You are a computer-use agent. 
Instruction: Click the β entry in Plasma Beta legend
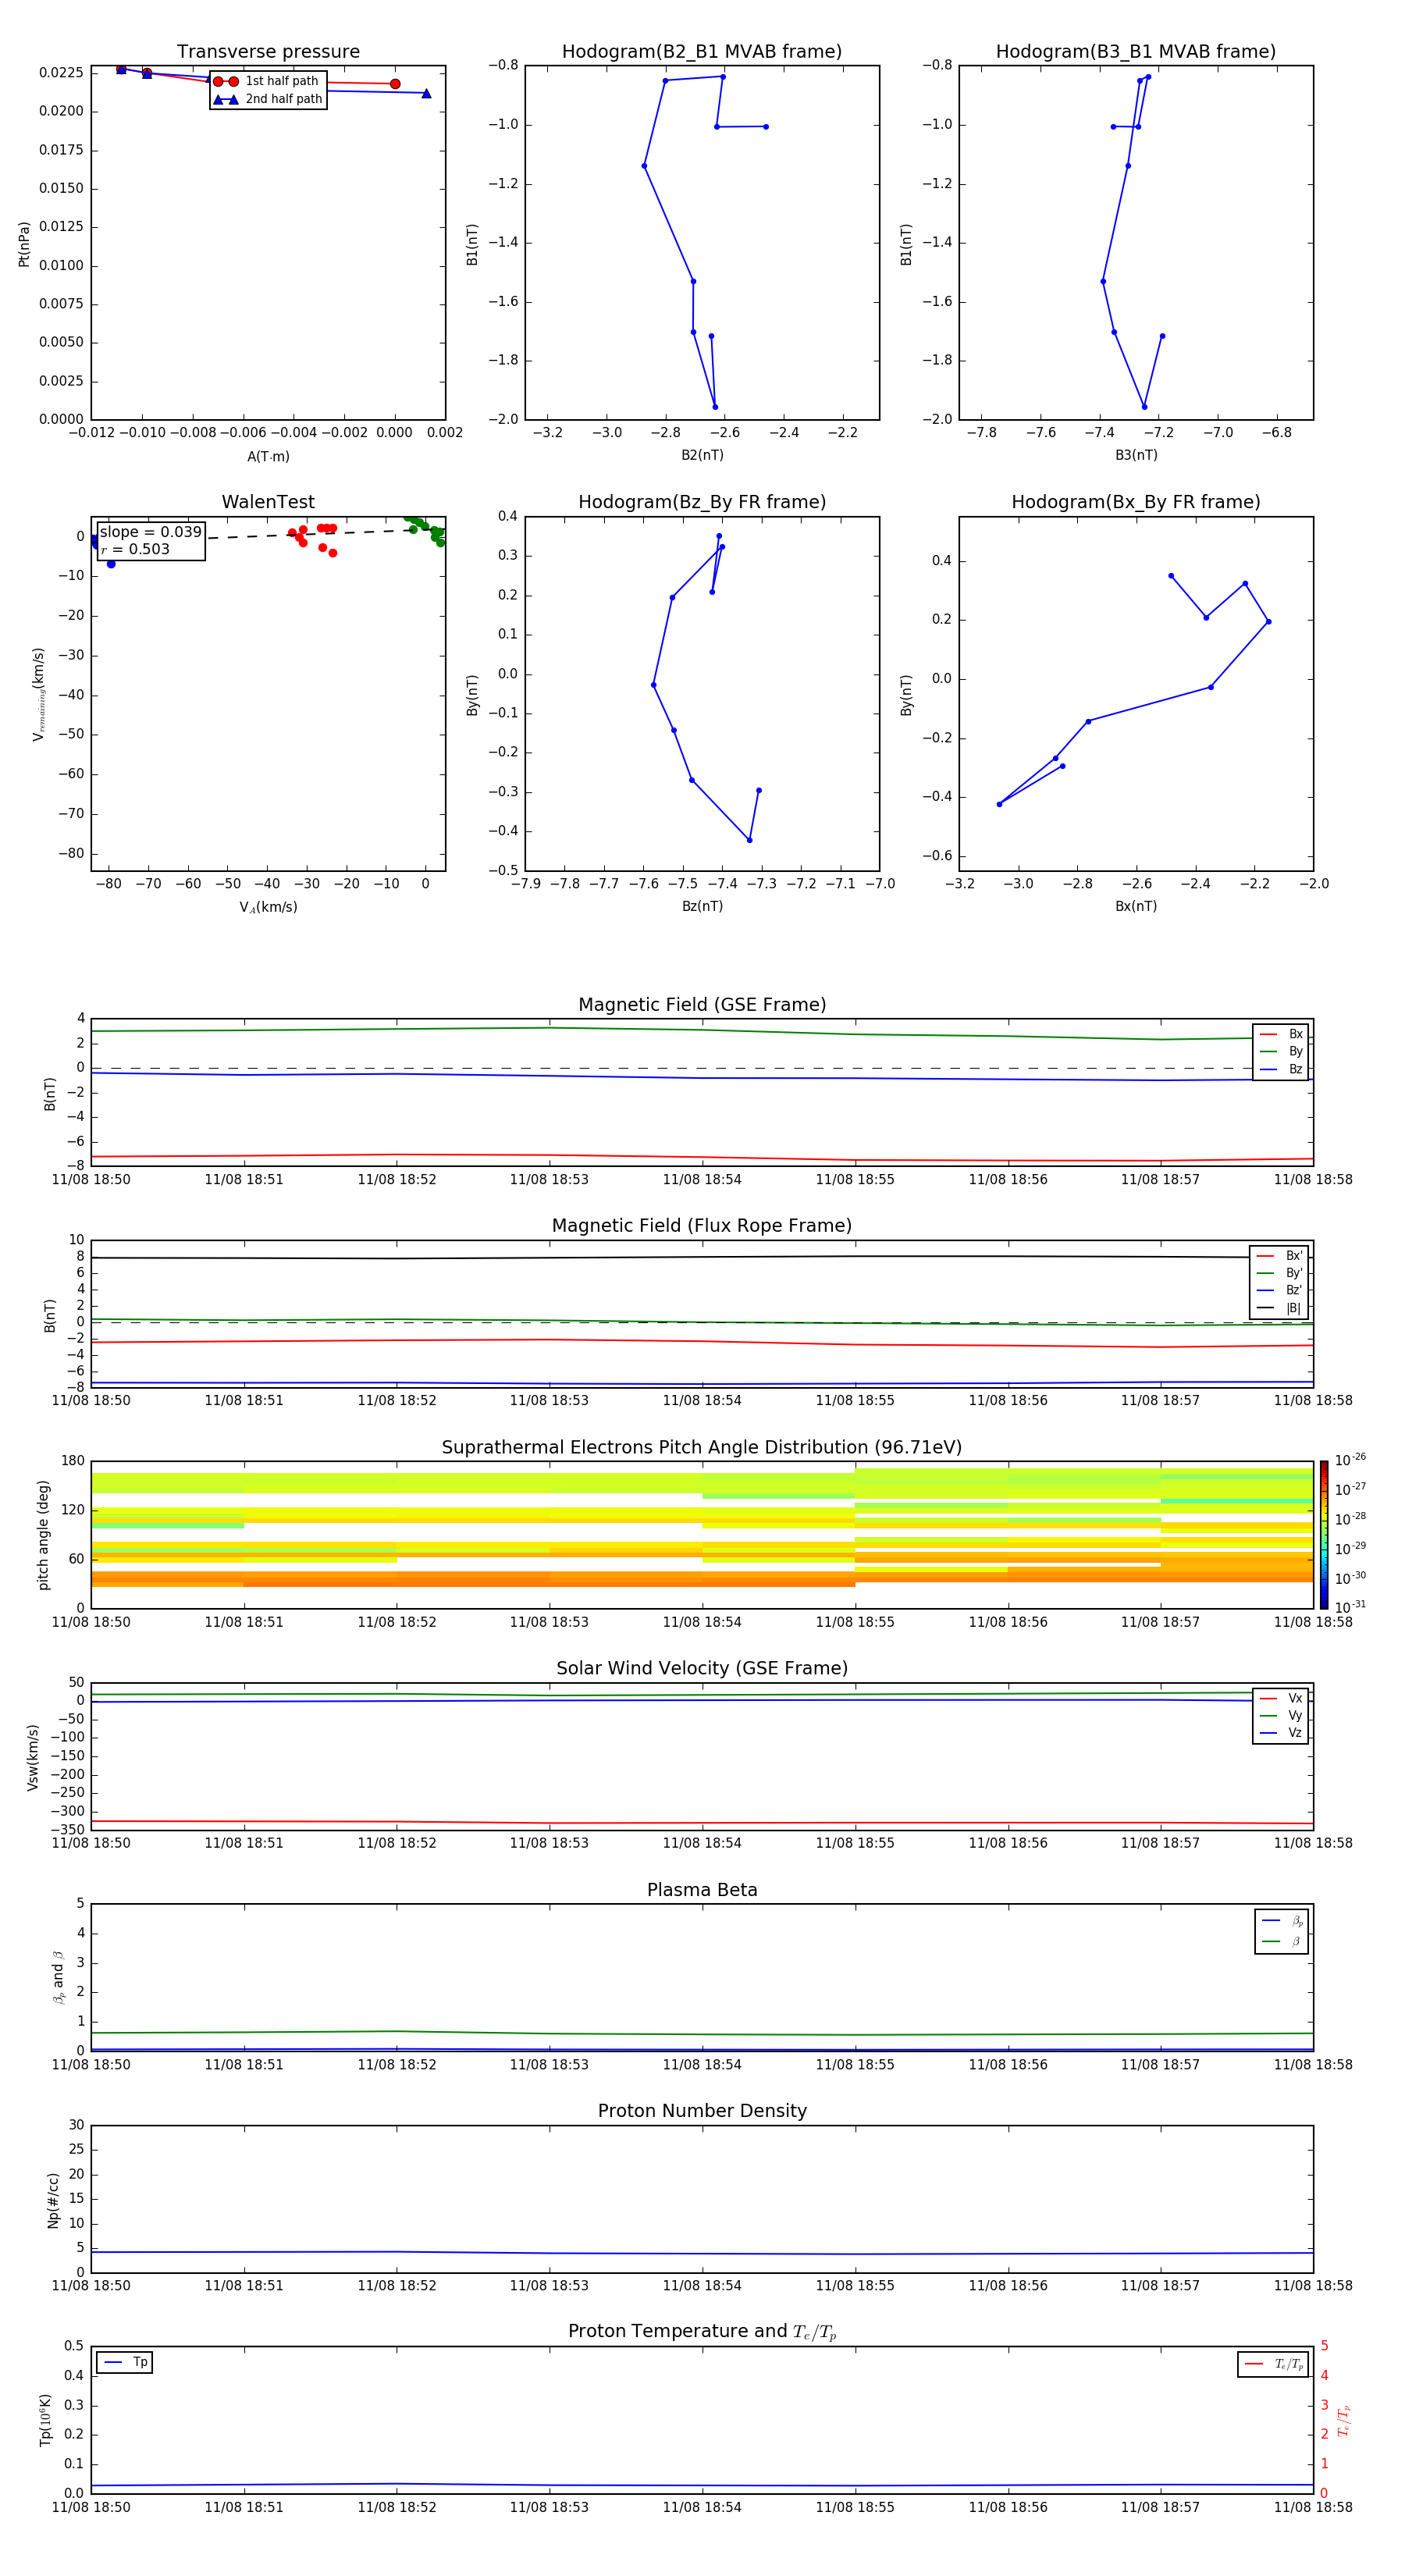pos(1282,1942)
